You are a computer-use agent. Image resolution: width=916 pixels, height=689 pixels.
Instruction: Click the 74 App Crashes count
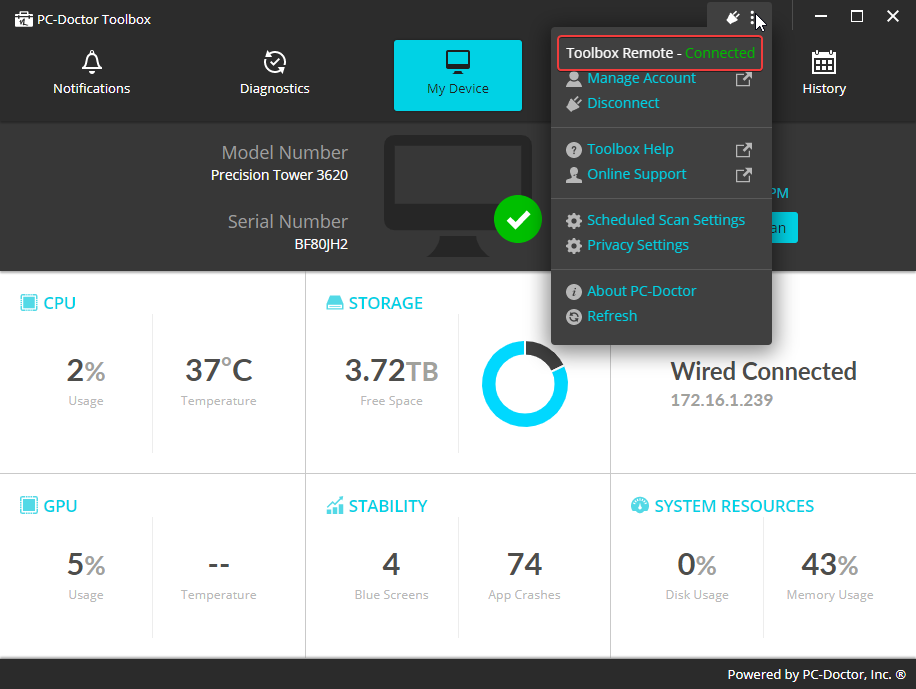click(525, 565)
